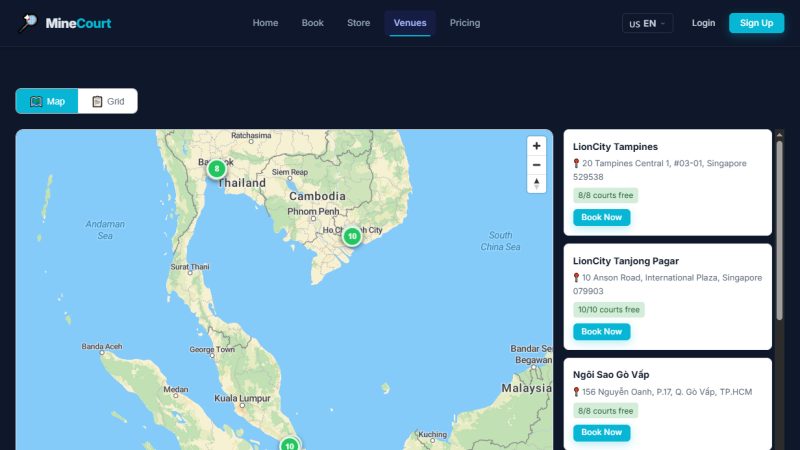This screenshot has height=450, width=800.
Task: Click the Cambodia label on the map
Action: point(317,196)
